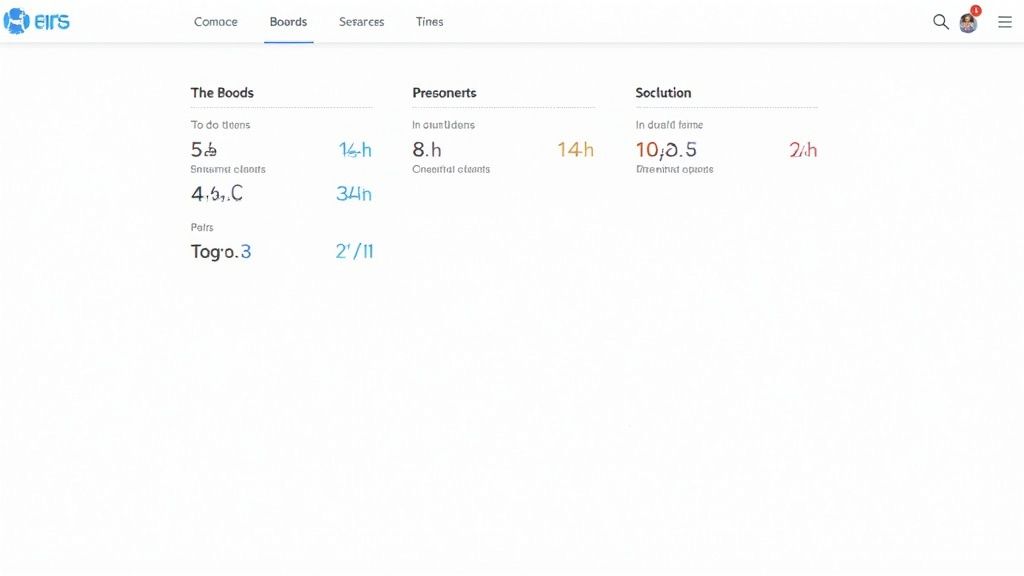Viewport: 1024px width, 576px height.
Task: Click the The Boods heading
Action: [222, 93]
